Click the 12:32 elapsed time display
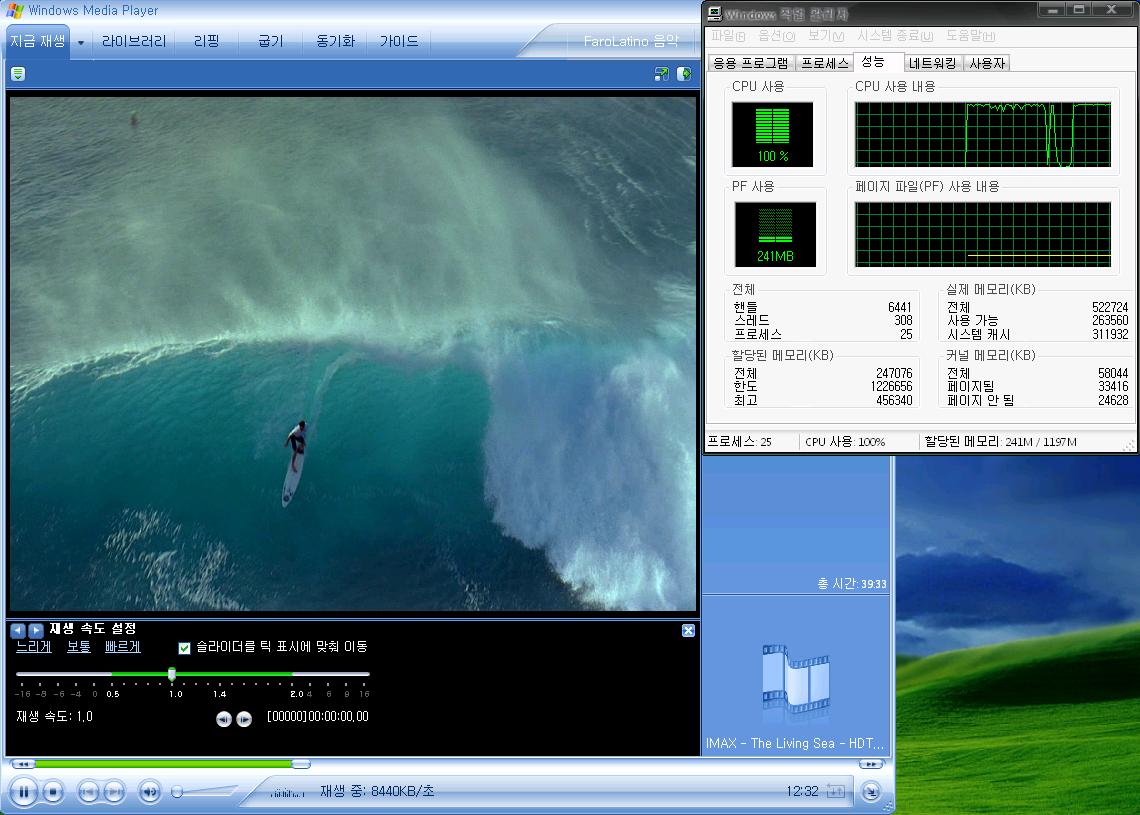This screenshot has height=815, width=1140. click(x=802, y=791)
